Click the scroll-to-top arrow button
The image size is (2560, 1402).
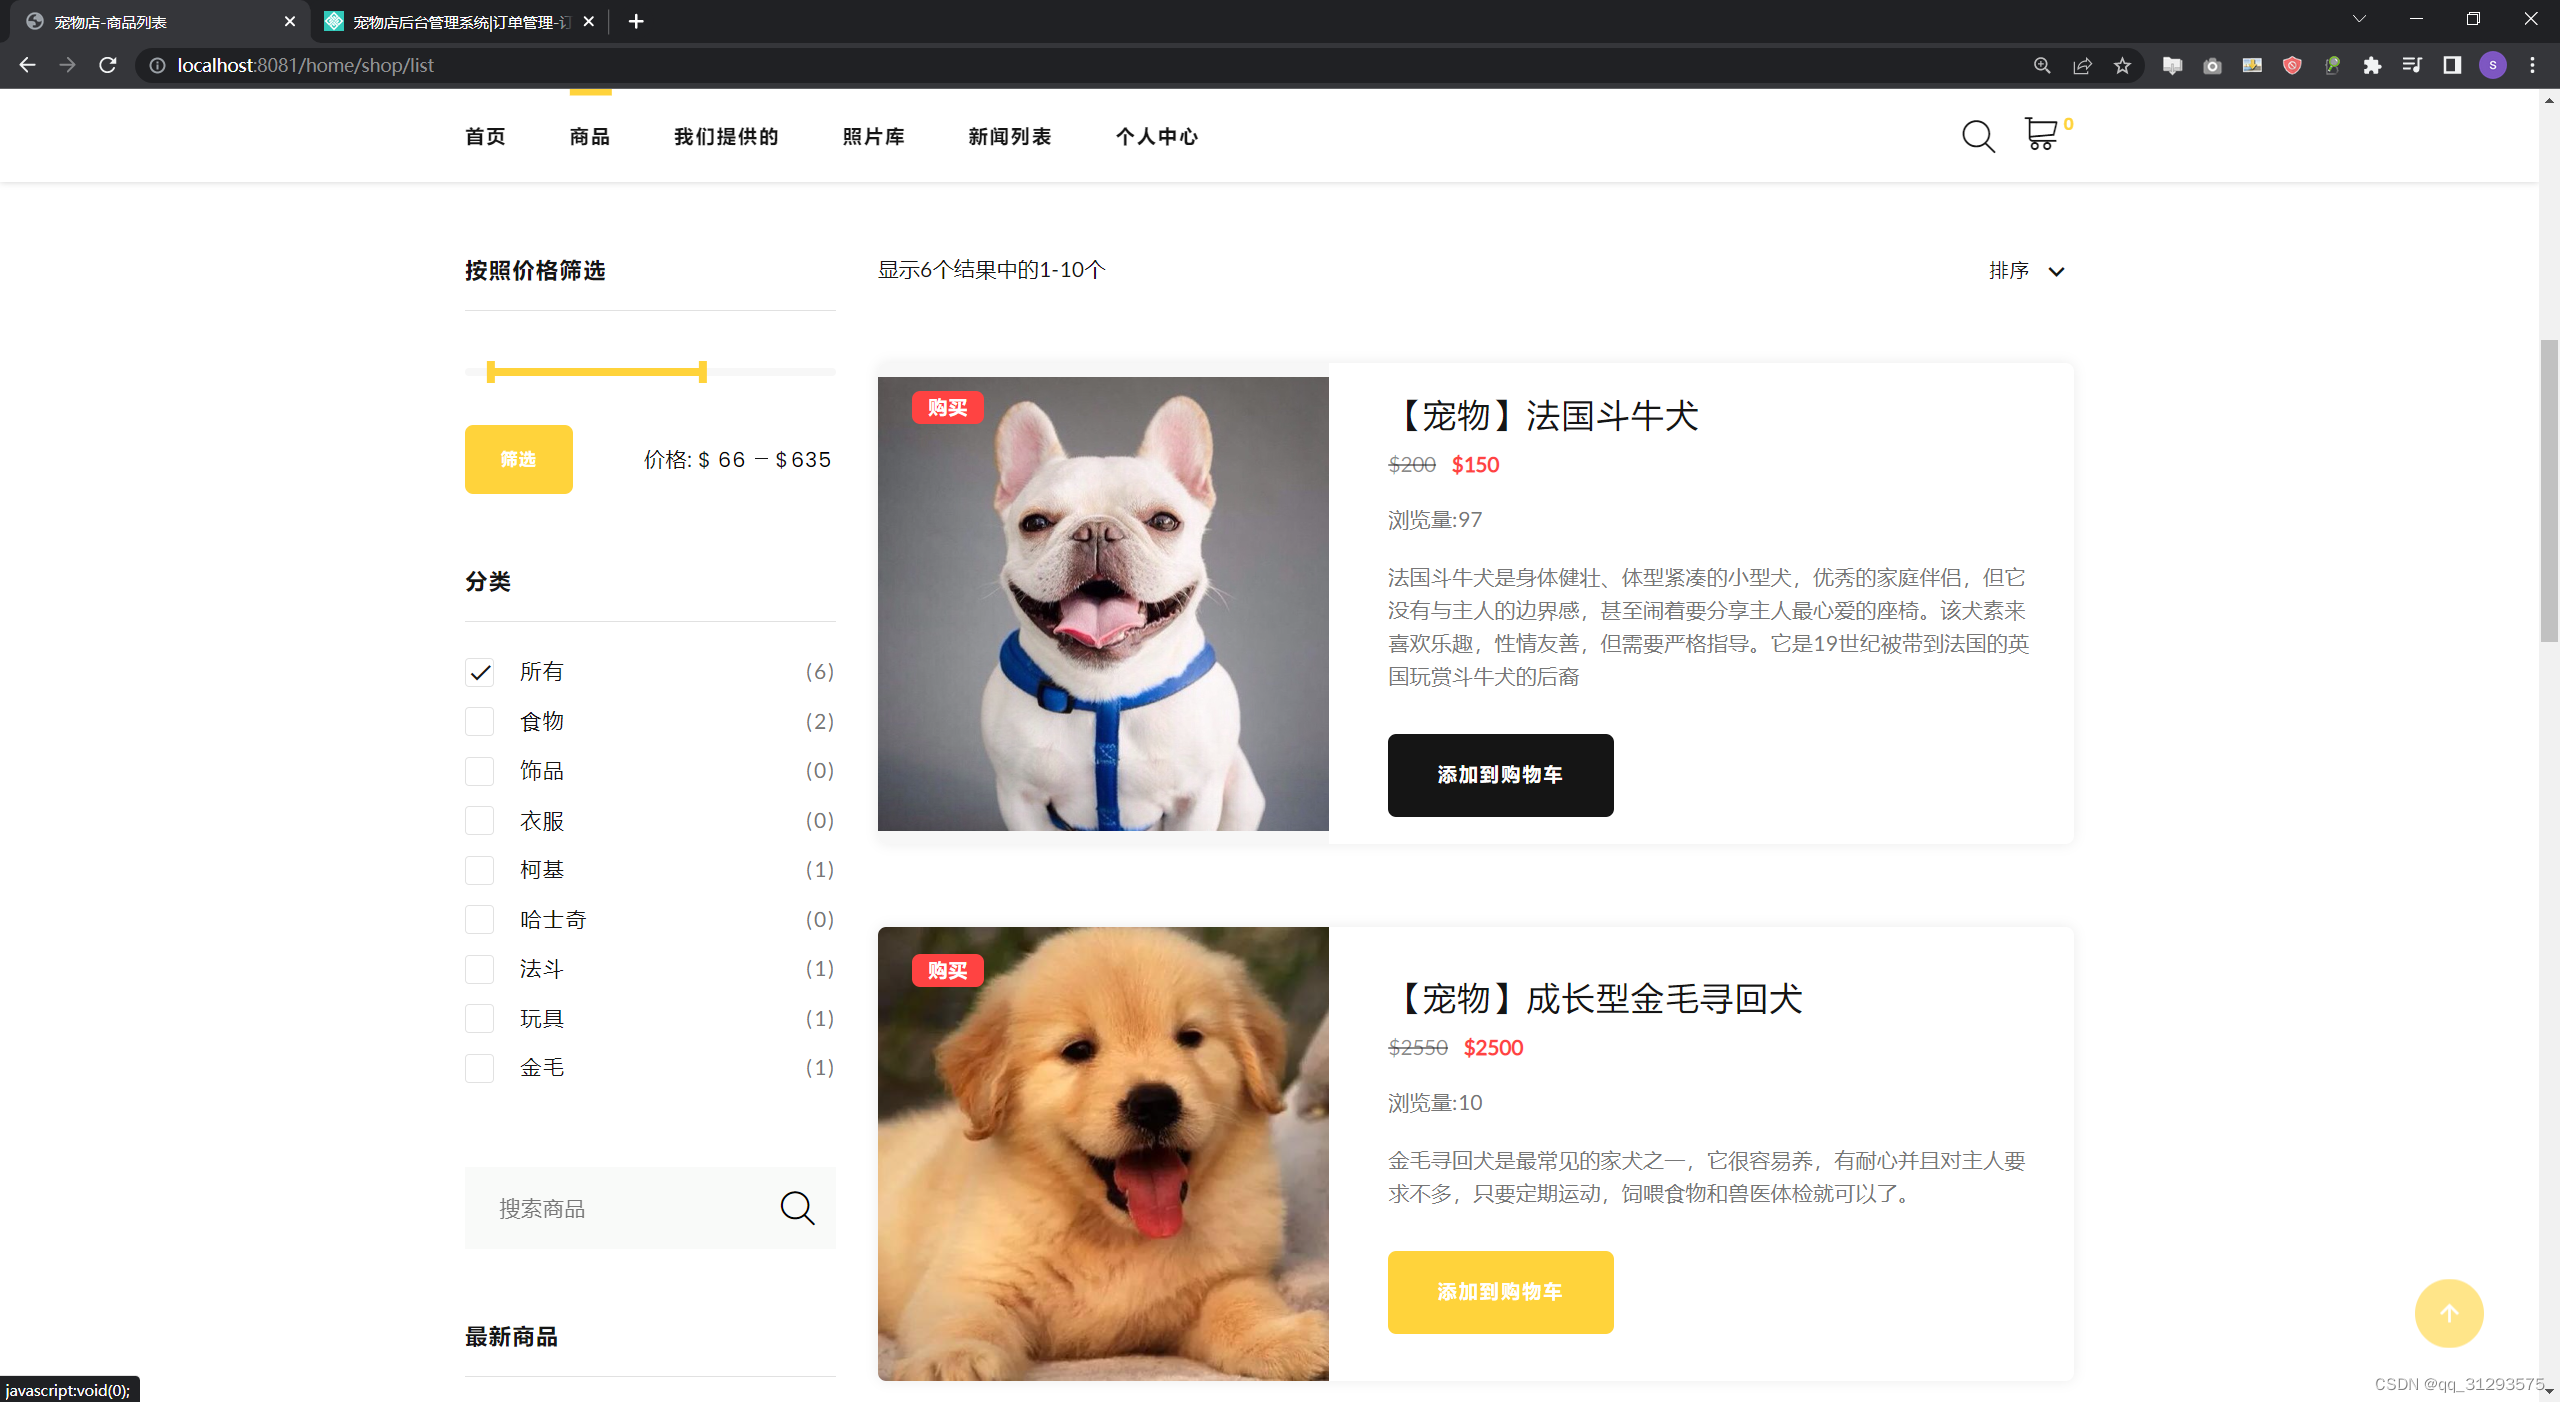pyautogui.click(x=2448, y=1313)
